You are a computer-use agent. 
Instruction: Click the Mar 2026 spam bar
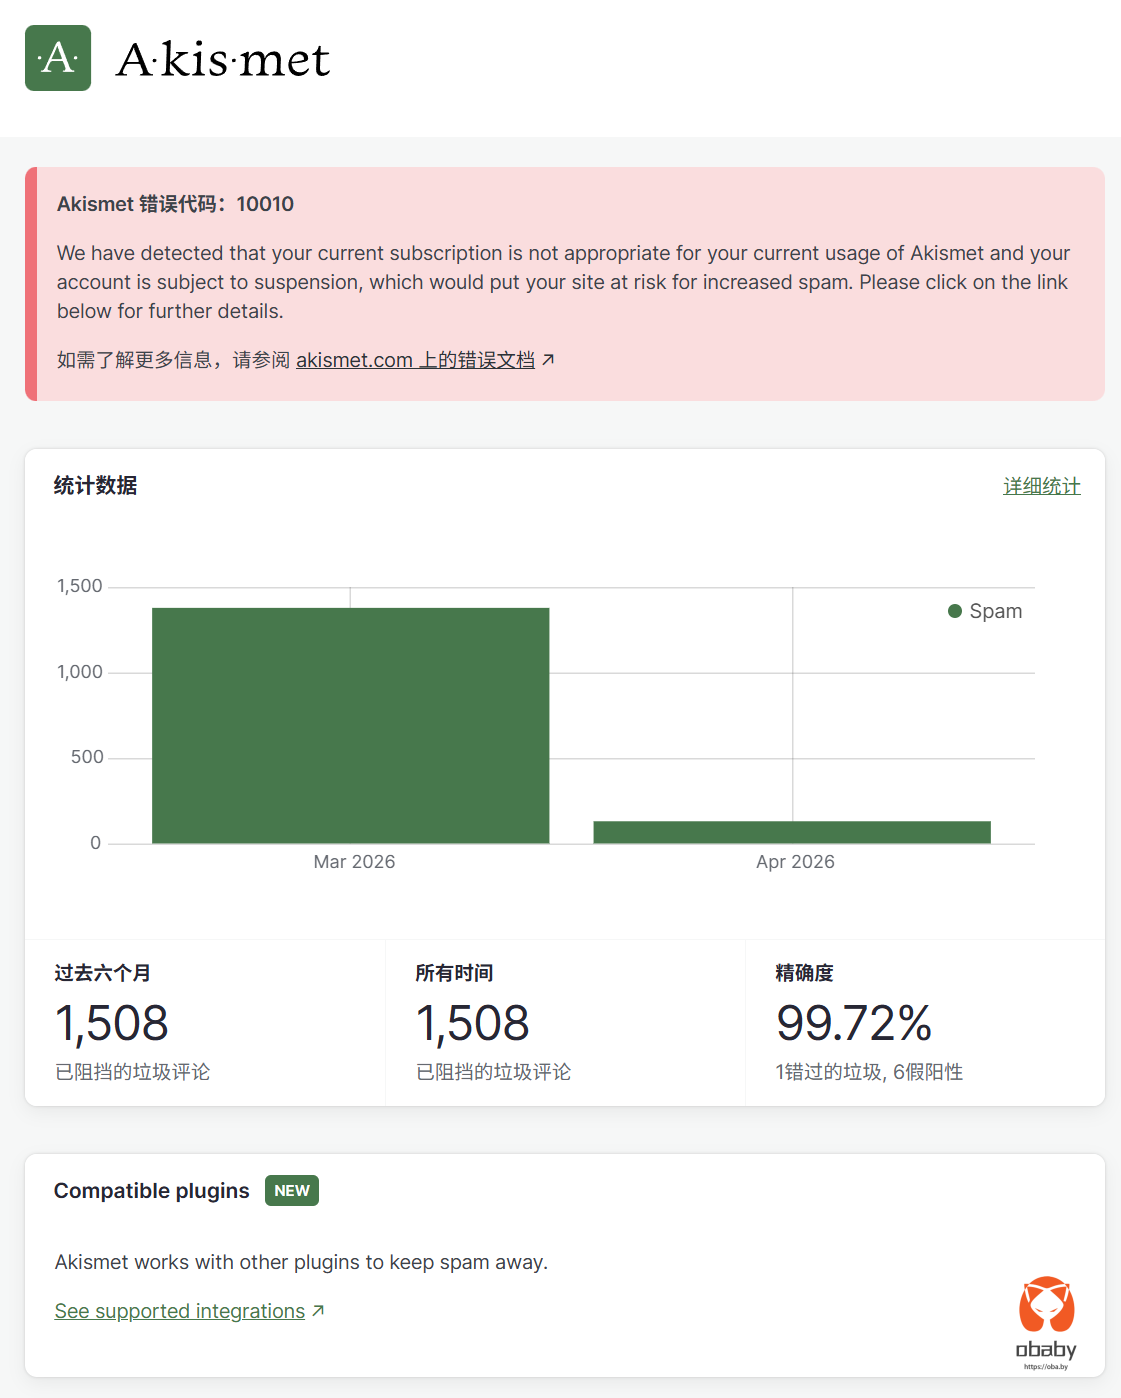[x=350, y=725]
